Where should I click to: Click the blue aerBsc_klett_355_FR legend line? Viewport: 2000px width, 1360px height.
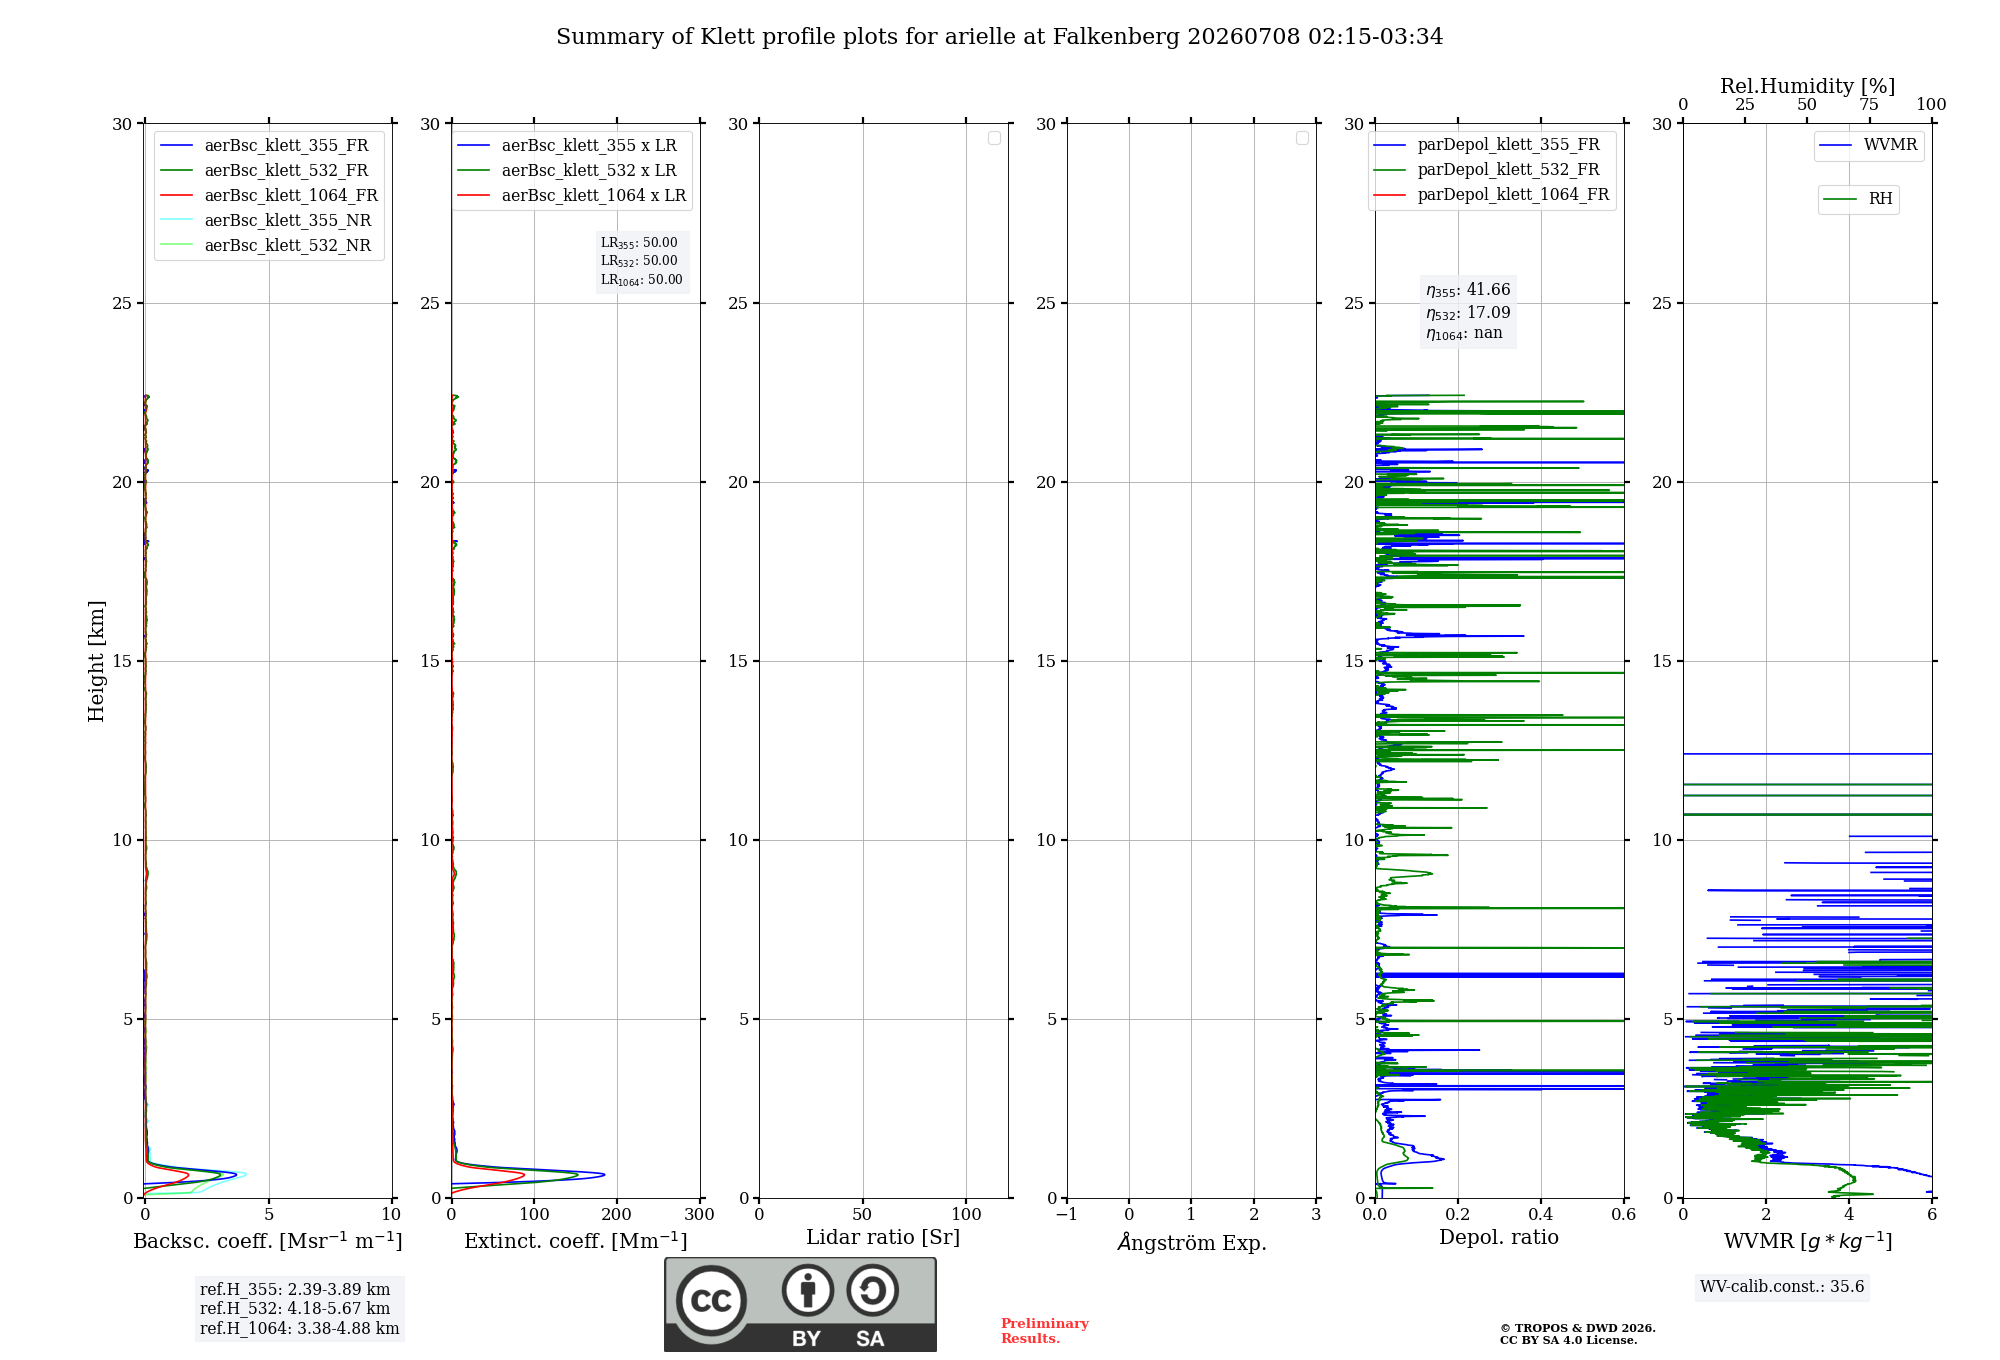pyautogui.click(x=176, y=146)
